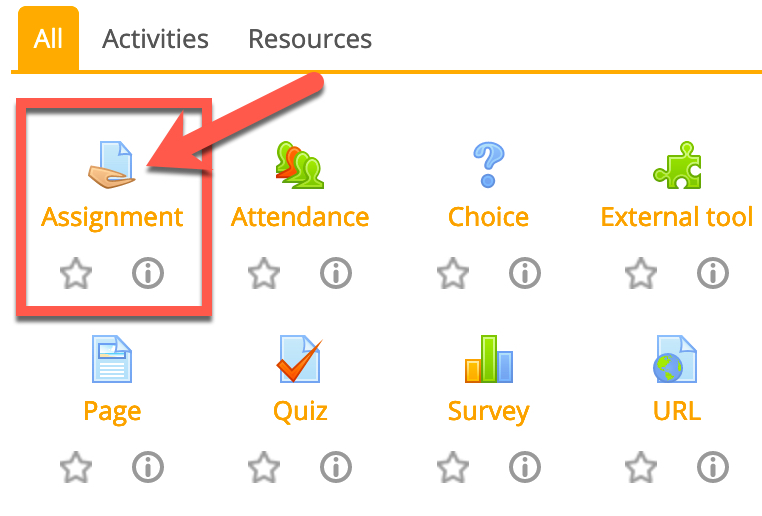Select the All tab

(48, 39)
